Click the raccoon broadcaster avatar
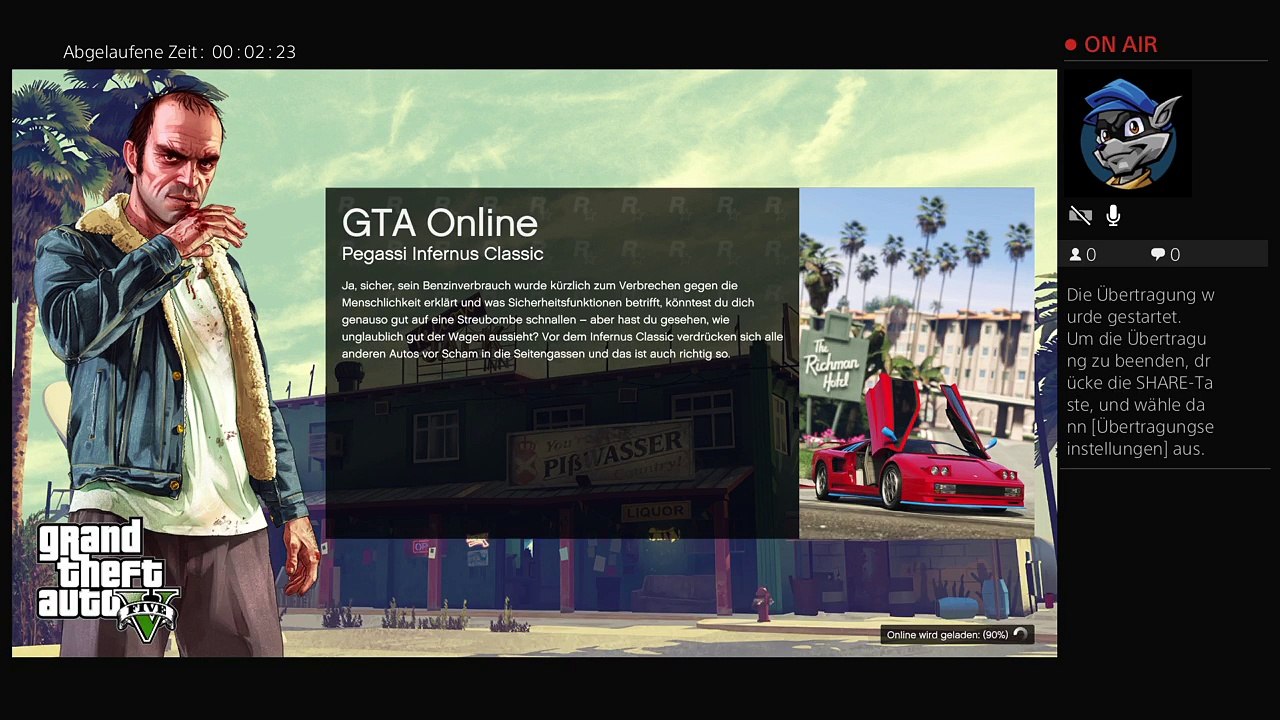The width and height of the screenshot is (1280, 720). click(x=1130, y=134)
